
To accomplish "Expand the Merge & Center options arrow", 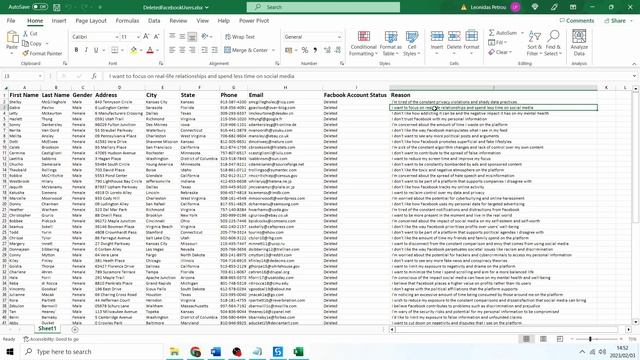I will (x=273, y=50).
